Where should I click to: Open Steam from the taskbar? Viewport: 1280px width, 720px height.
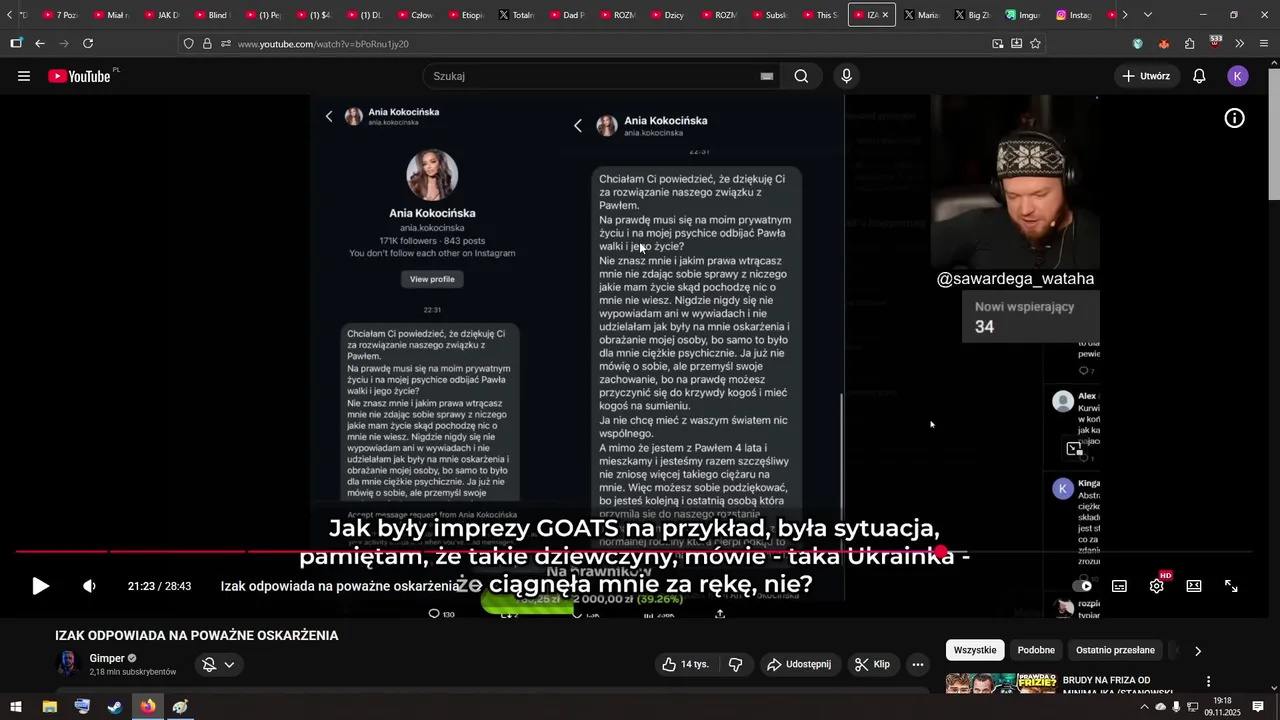click(x=115, y=707)
